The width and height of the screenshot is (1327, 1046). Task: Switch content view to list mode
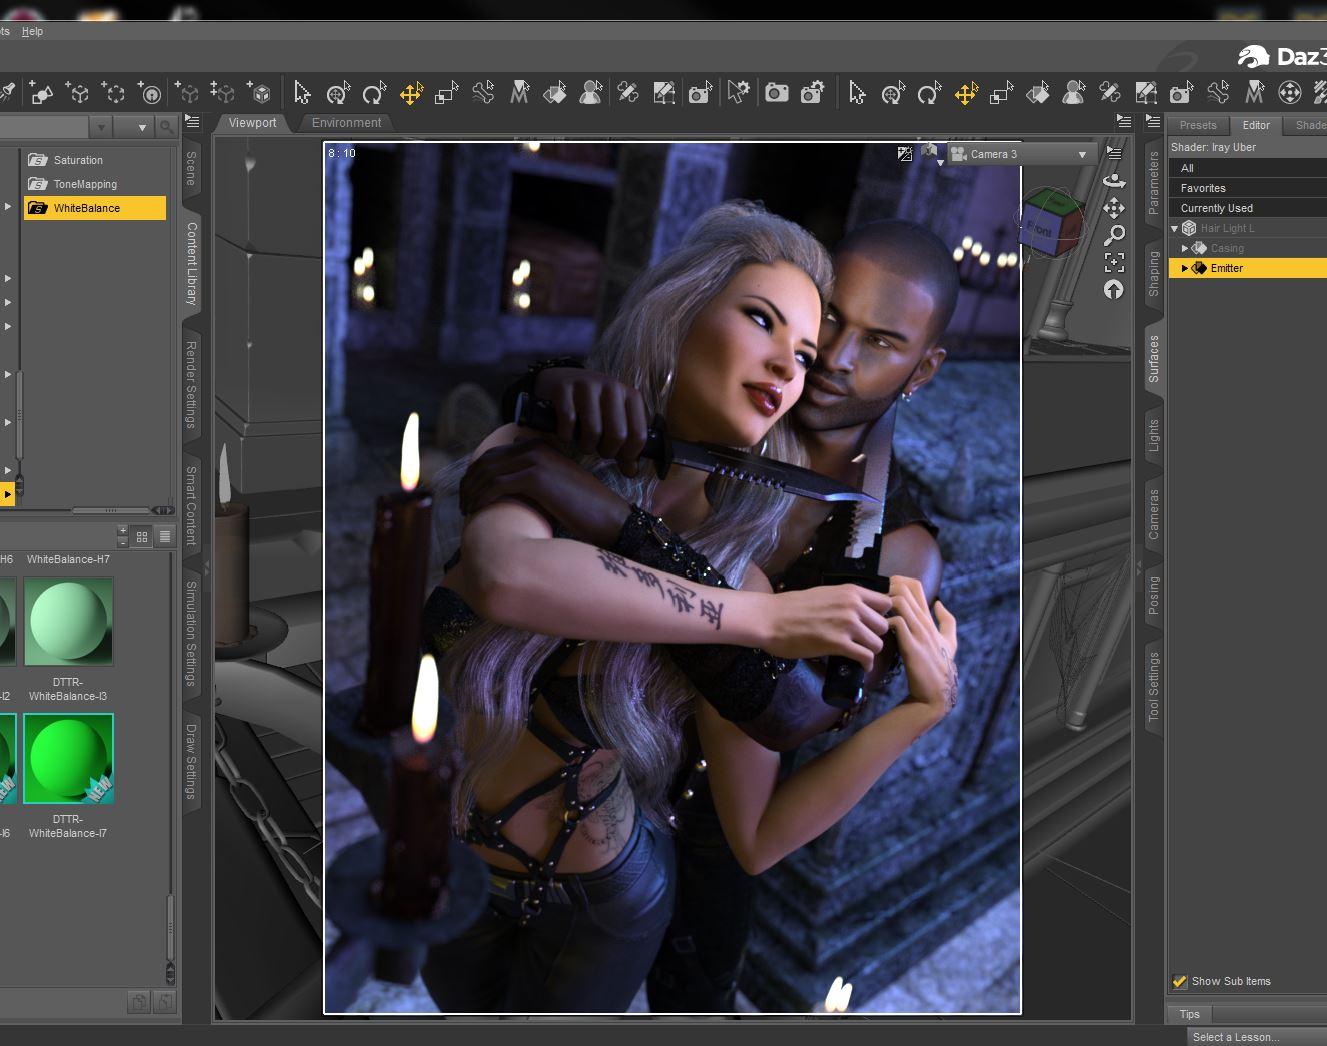165,537
